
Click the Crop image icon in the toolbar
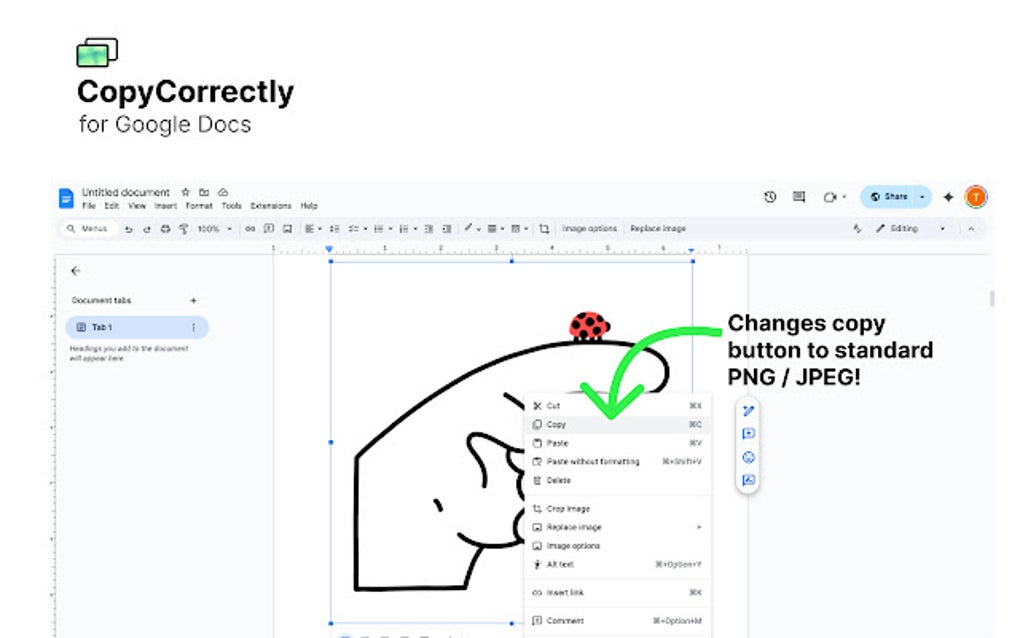(x=542, y=228)
